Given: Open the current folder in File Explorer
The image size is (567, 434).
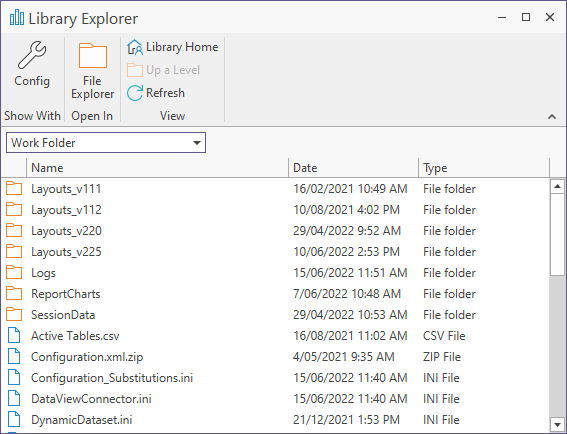Looking at the screenshot, I should tap(93, 71).
